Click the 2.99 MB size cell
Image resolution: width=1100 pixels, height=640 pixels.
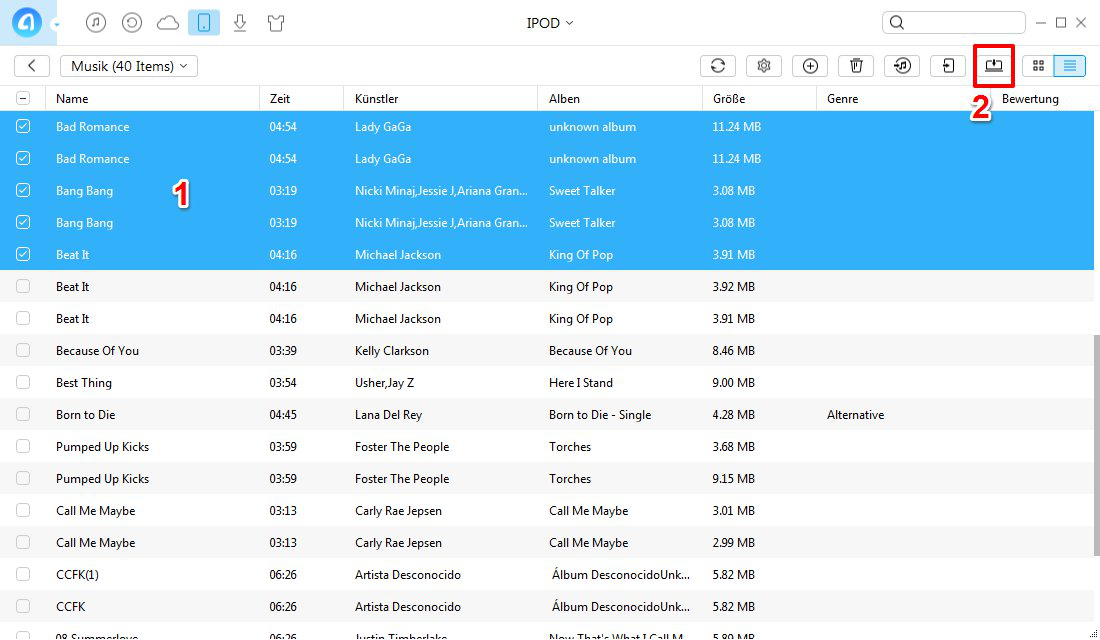734,542
